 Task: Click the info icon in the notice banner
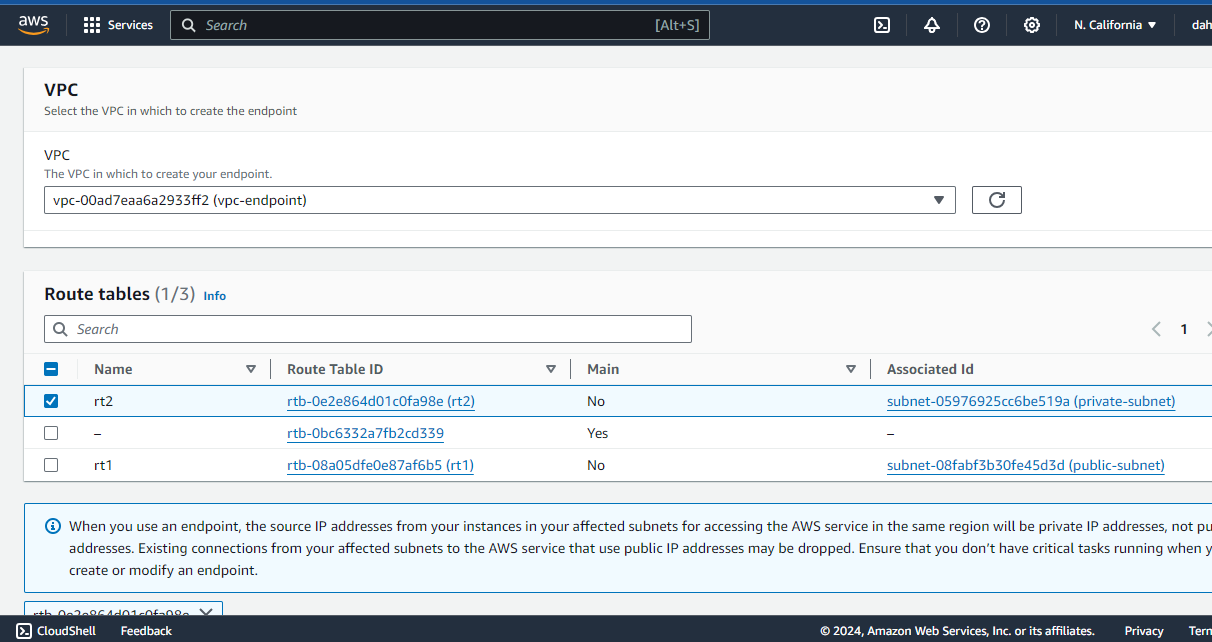pos(53,526)
